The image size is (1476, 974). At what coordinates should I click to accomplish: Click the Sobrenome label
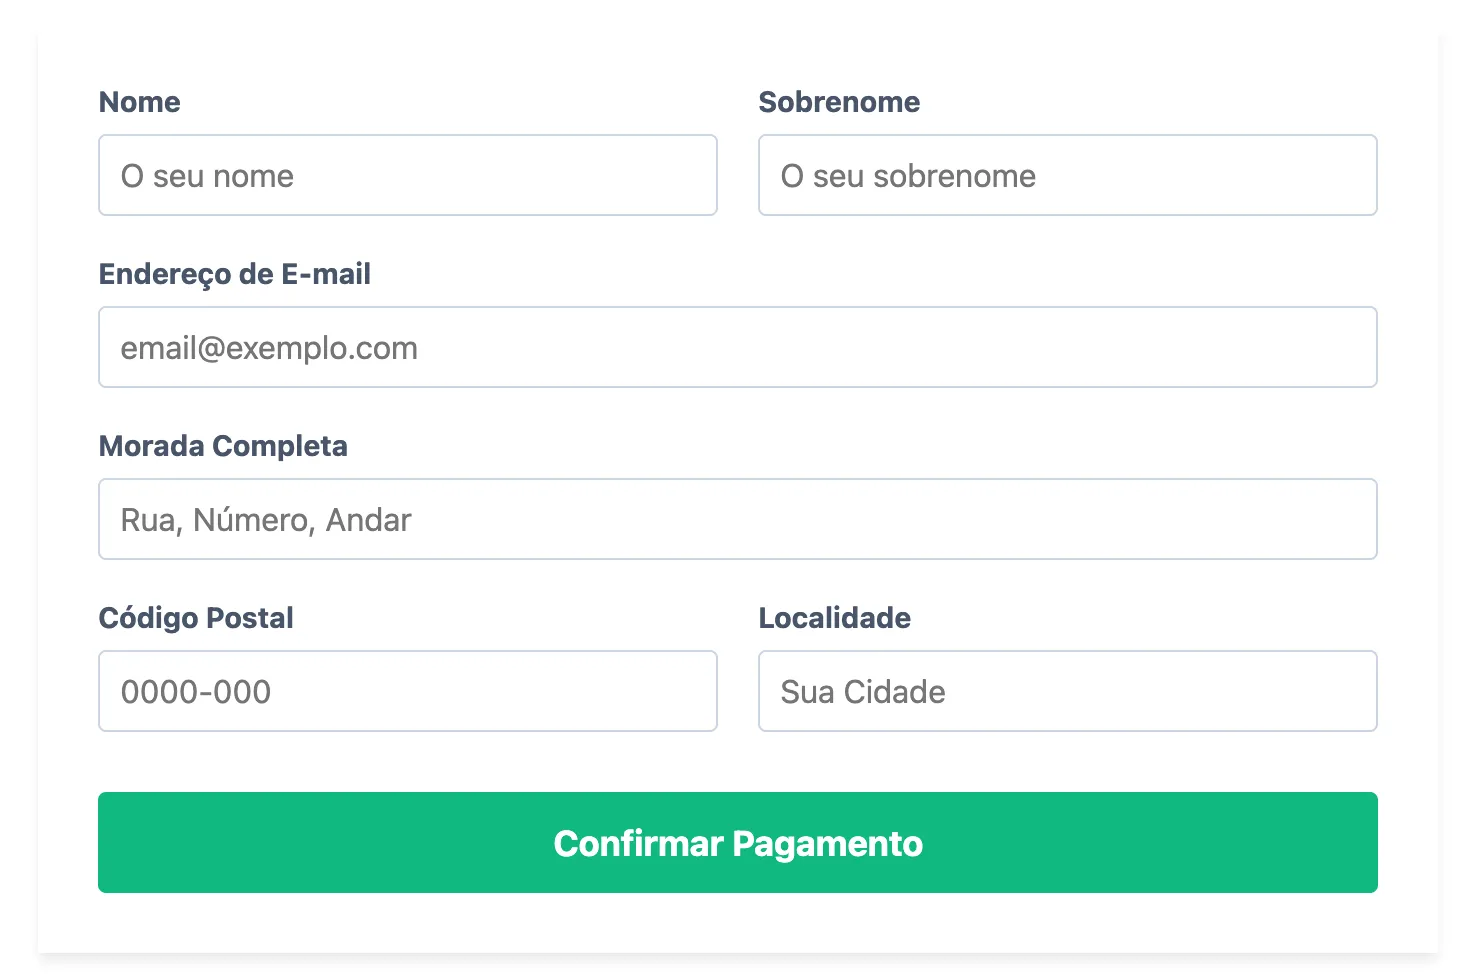[x=839, y=102]
